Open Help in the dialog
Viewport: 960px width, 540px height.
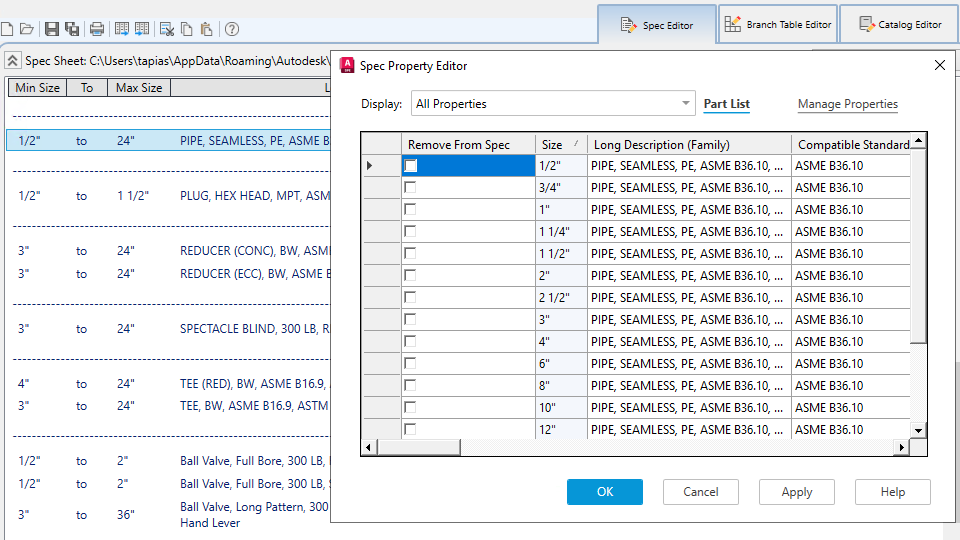pyautogui.click(x=893, y=492)
